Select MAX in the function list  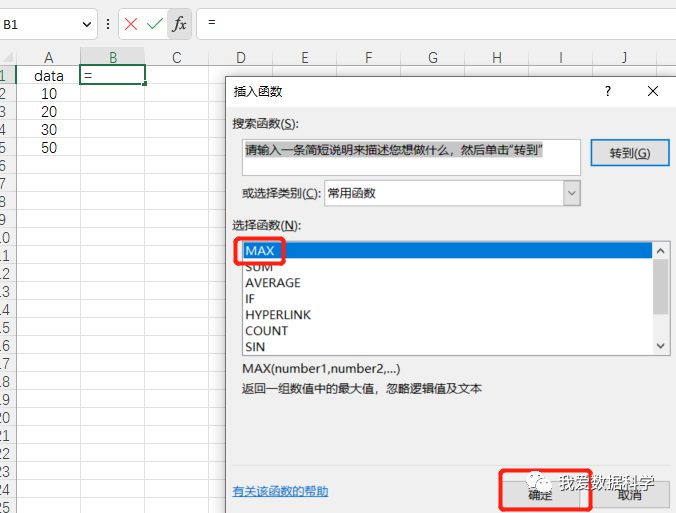pyautogui.click(x=448, y=250)
